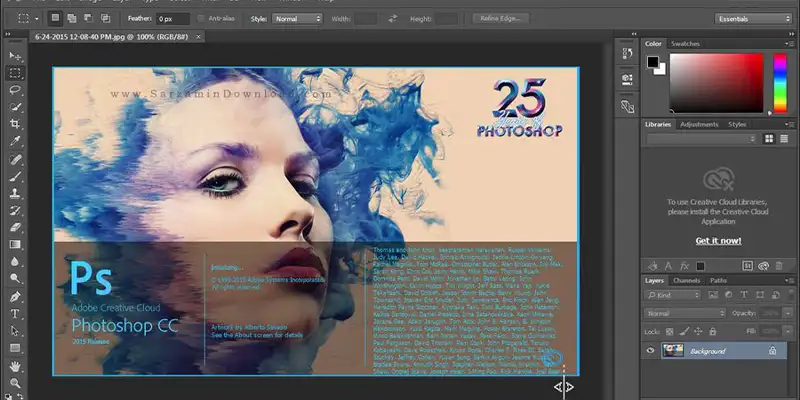800x400 pixels.
Task: Select the Horizontal Type tool
Action: click(x=15, y=314)
